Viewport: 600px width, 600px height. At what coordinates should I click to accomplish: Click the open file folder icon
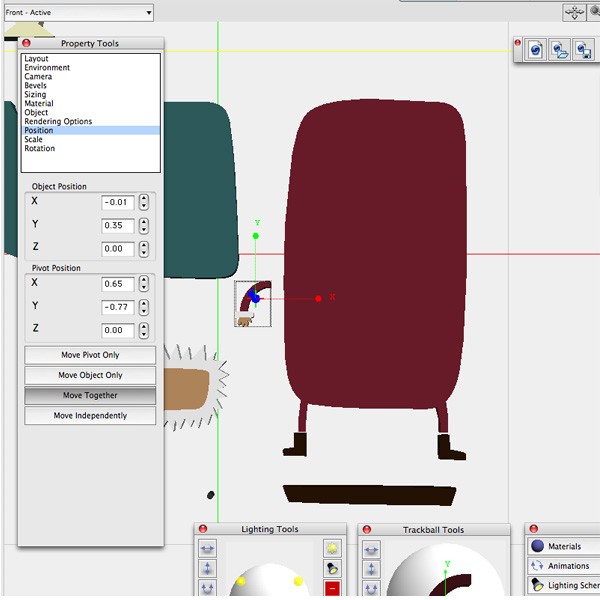(560, 49)
